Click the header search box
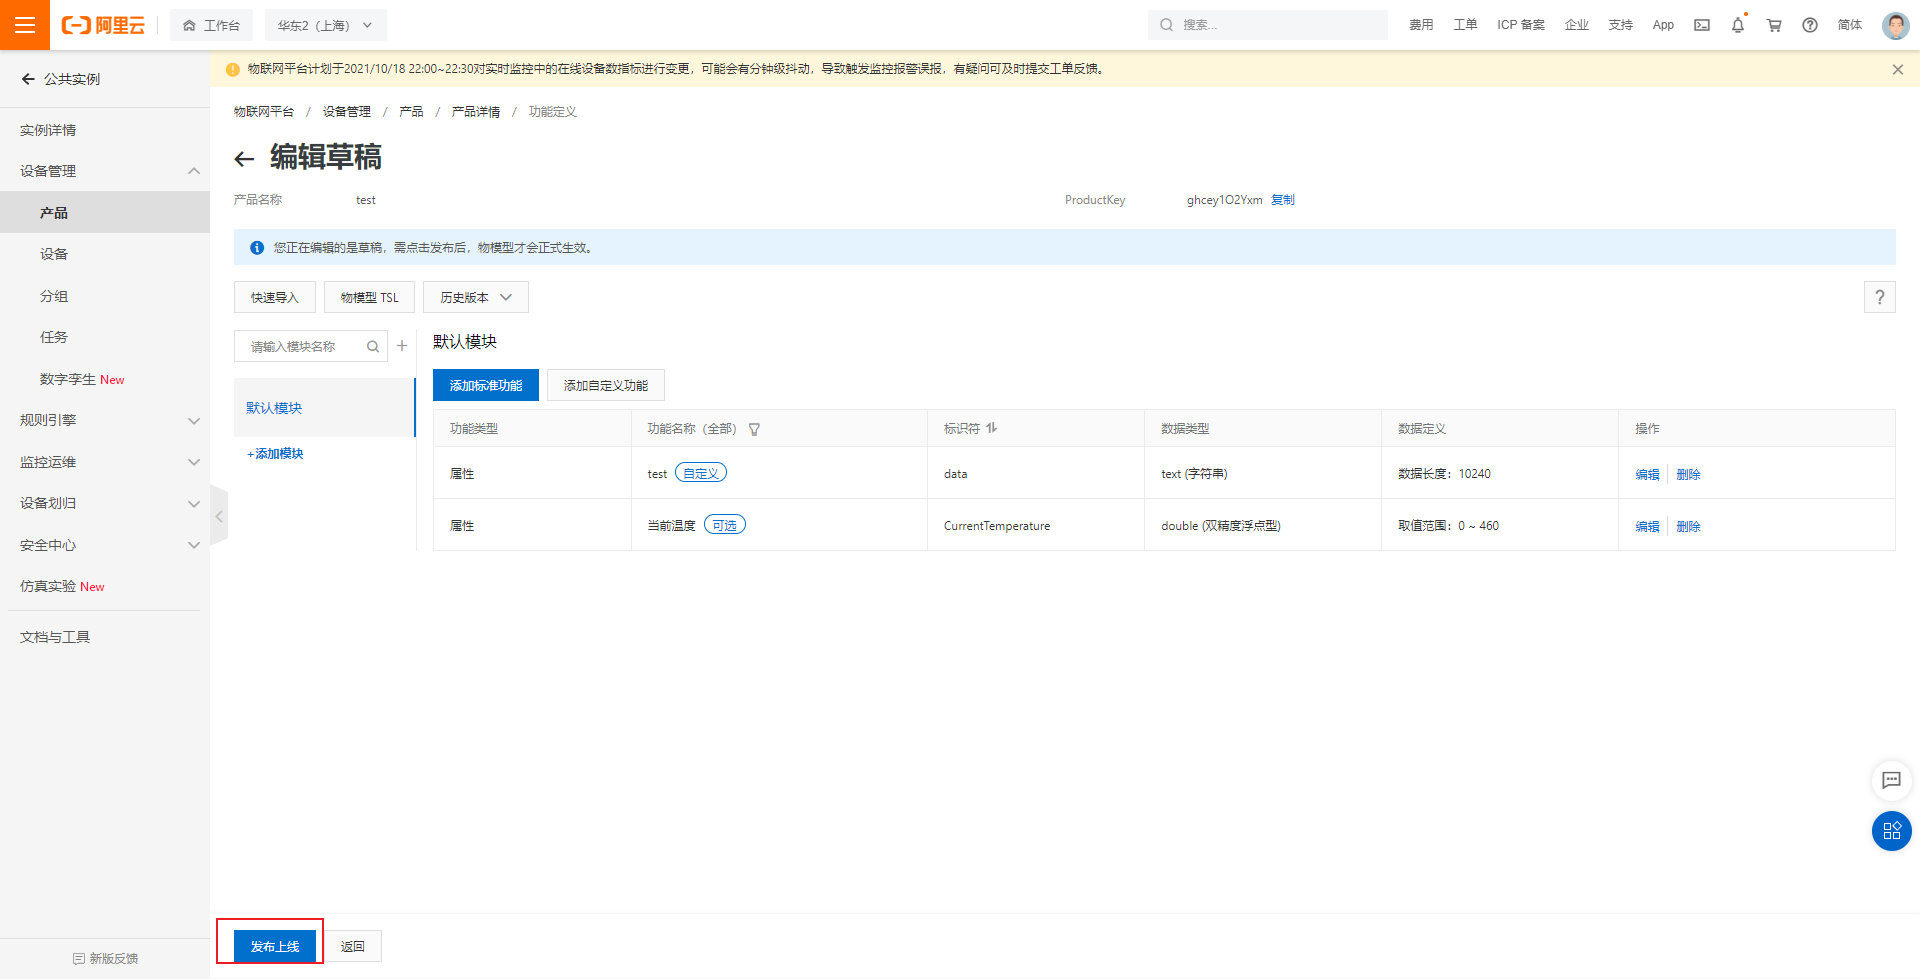 pyautogui.click(x=1267, y=25)
